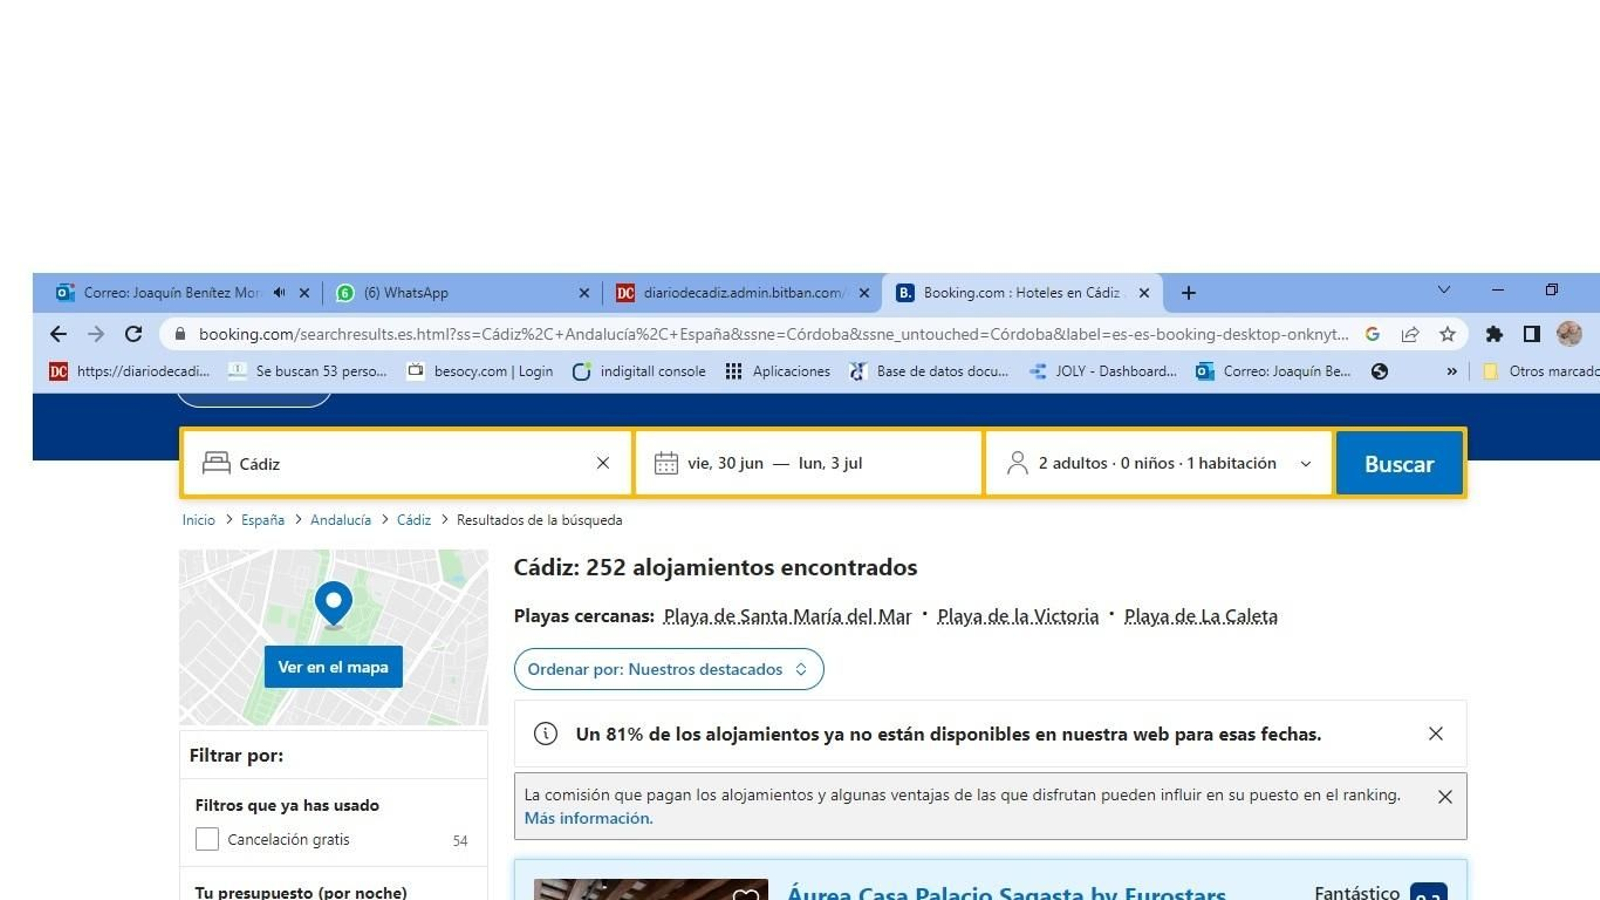Click the info circle icon about availability

(545, 733)
